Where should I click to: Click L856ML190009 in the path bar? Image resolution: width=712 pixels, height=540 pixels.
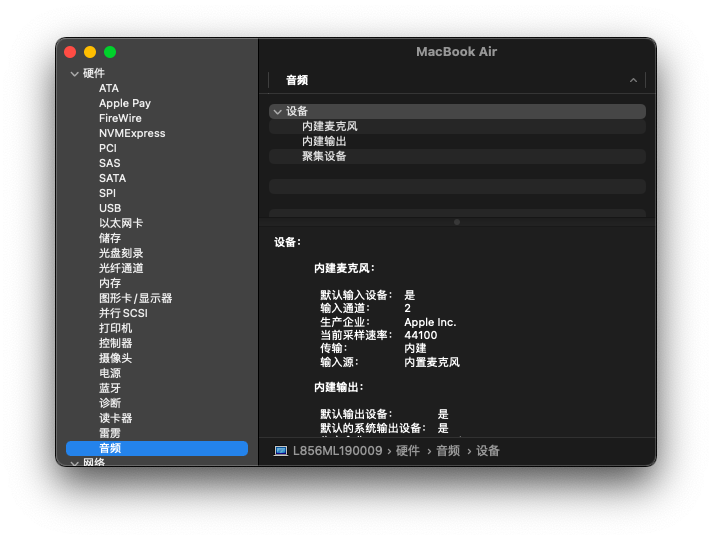point(337,451)
